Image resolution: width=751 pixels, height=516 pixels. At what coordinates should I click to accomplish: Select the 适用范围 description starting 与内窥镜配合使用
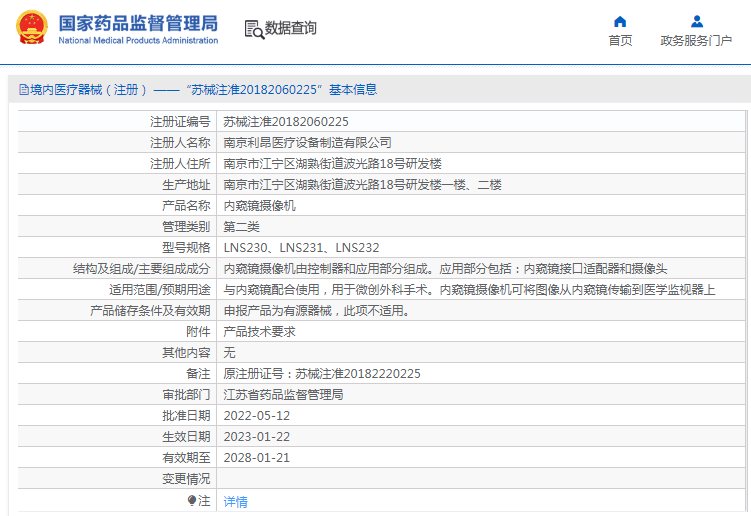point(469,290)
